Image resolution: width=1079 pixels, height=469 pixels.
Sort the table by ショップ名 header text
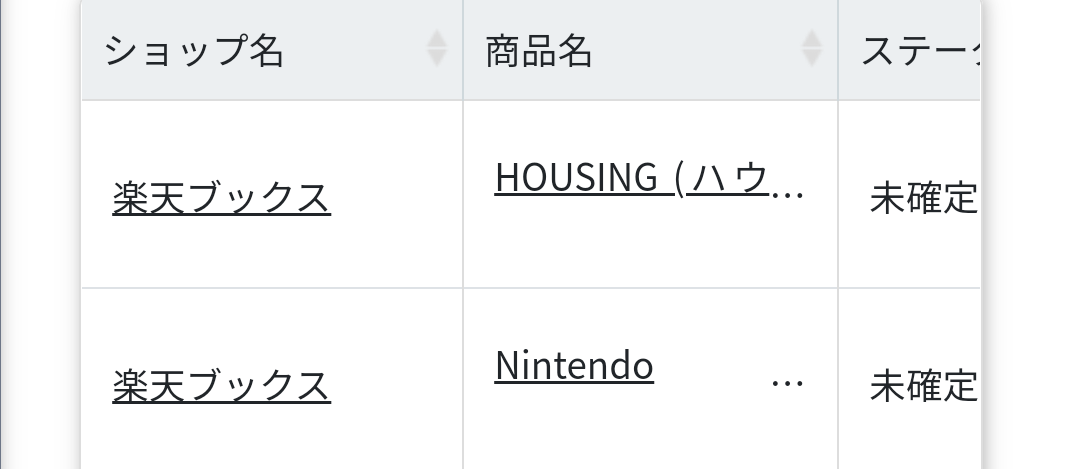pos(194,50)
